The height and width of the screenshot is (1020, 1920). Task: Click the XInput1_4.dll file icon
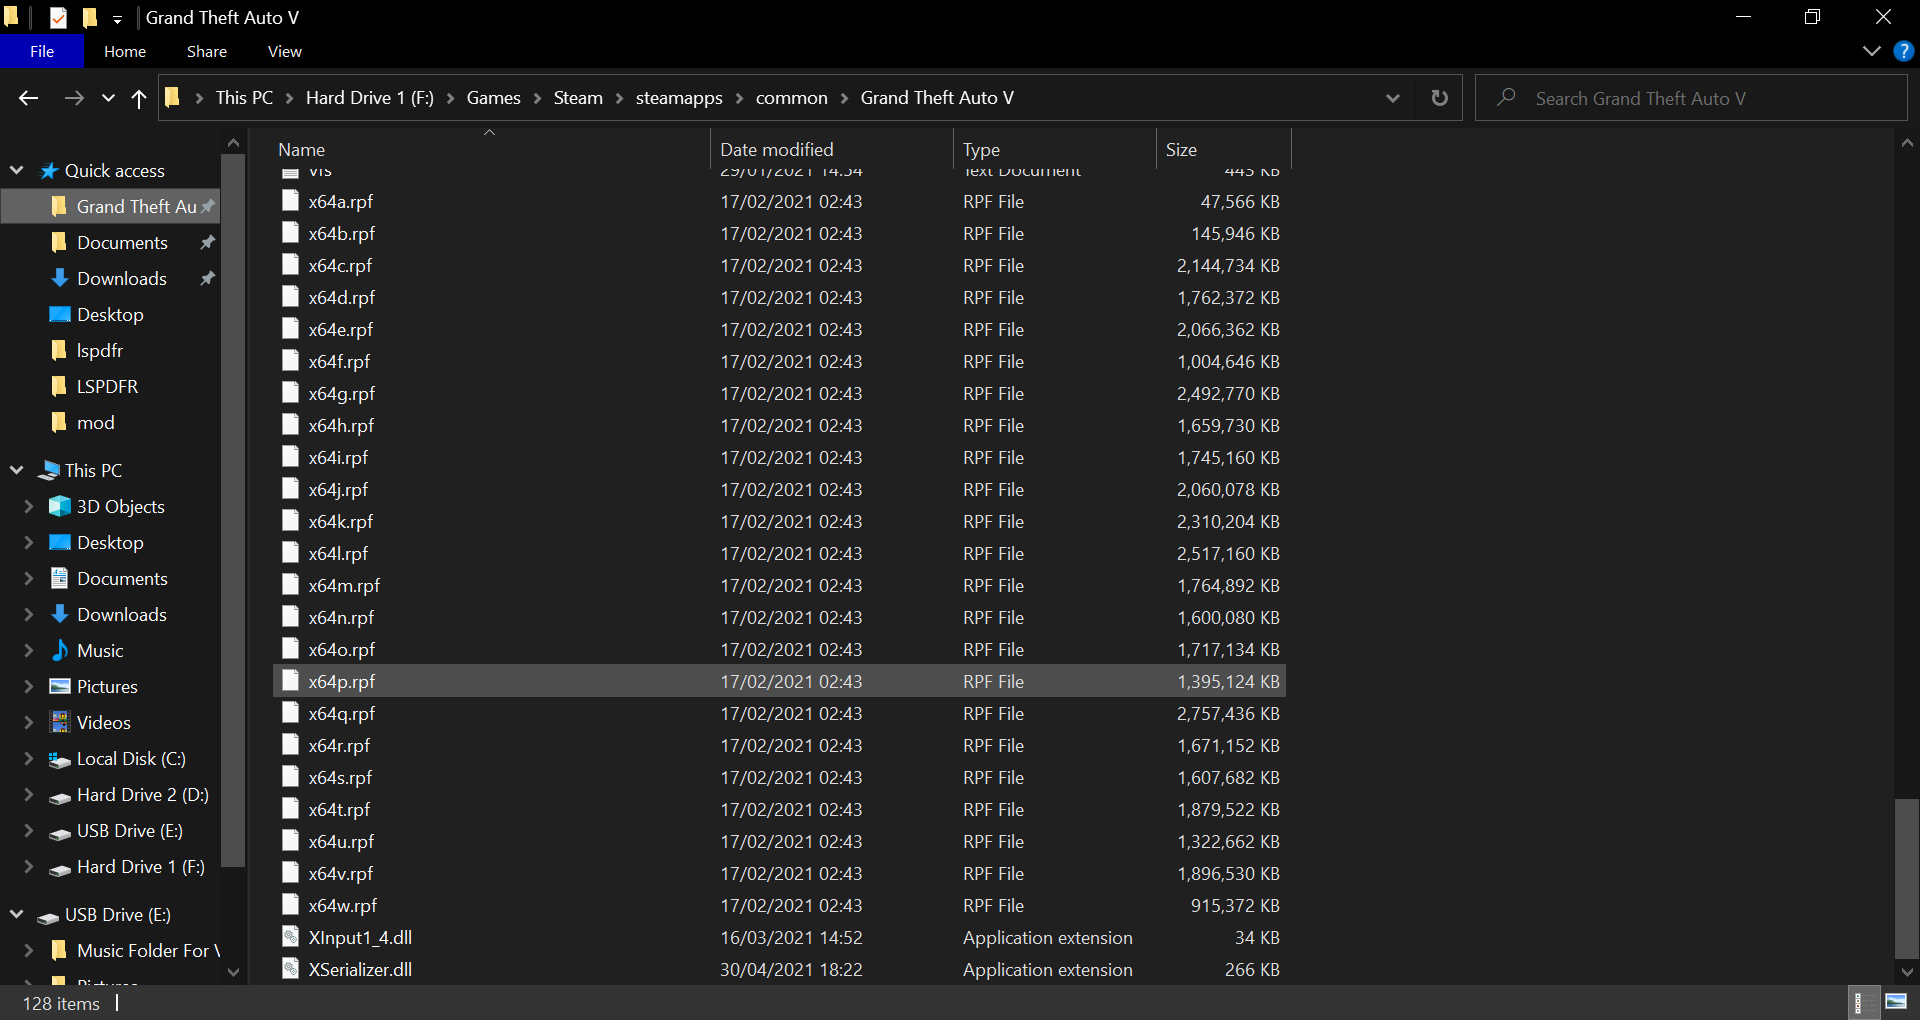pyautogui.click(x=291, y=937)
